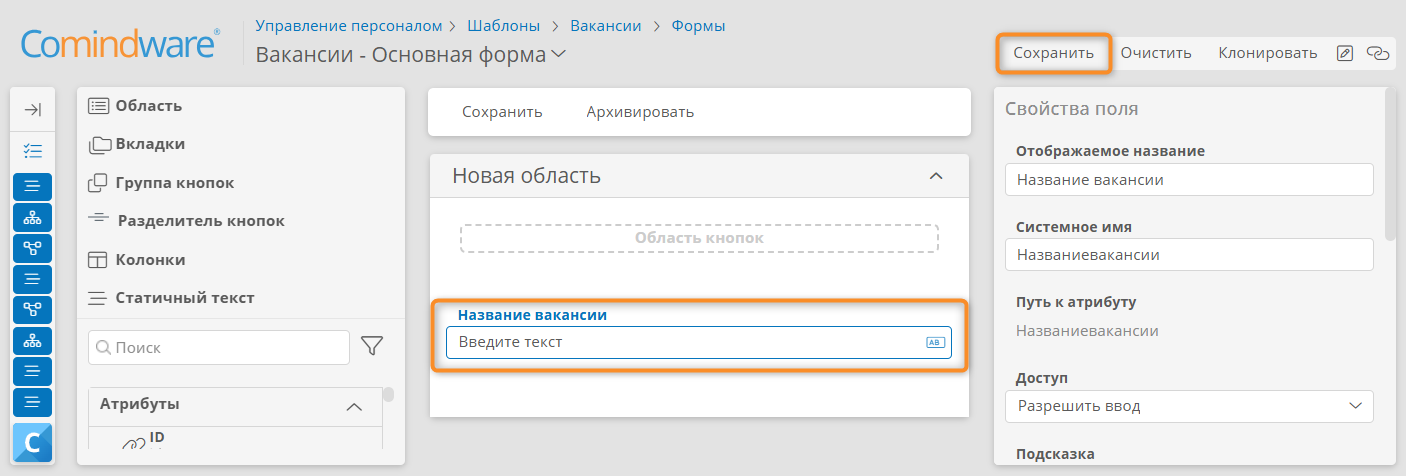Click the Путь к атрибуту value text

click(x=1088, y=330)
